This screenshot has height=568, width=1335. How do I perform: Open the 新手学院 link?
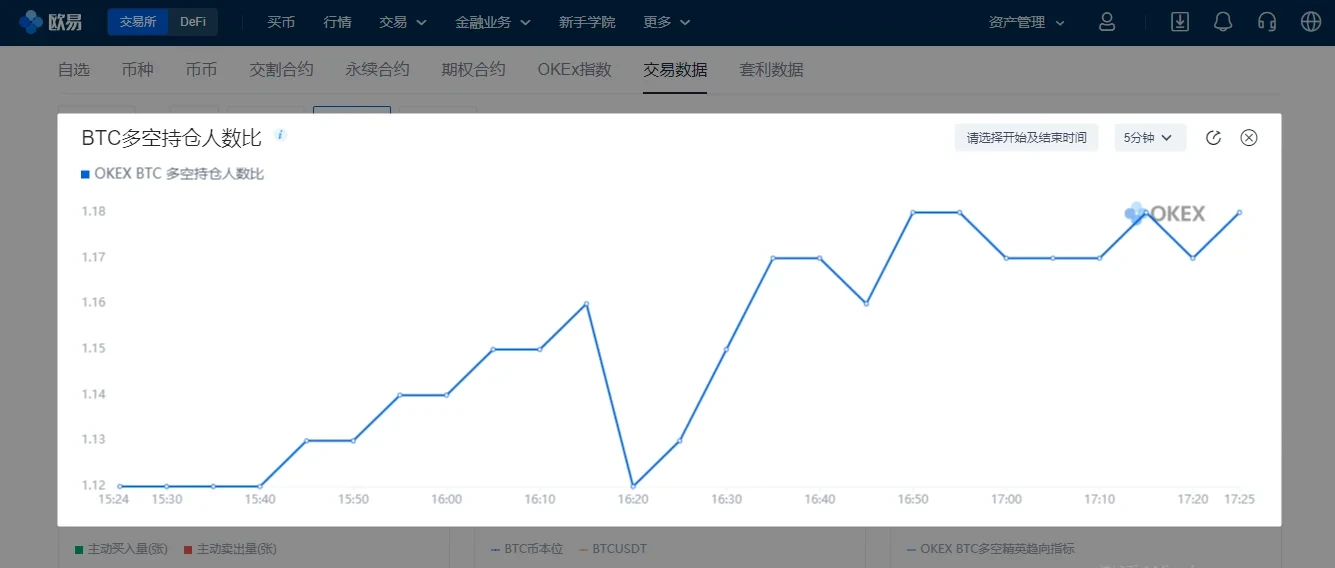pos(587,22)
